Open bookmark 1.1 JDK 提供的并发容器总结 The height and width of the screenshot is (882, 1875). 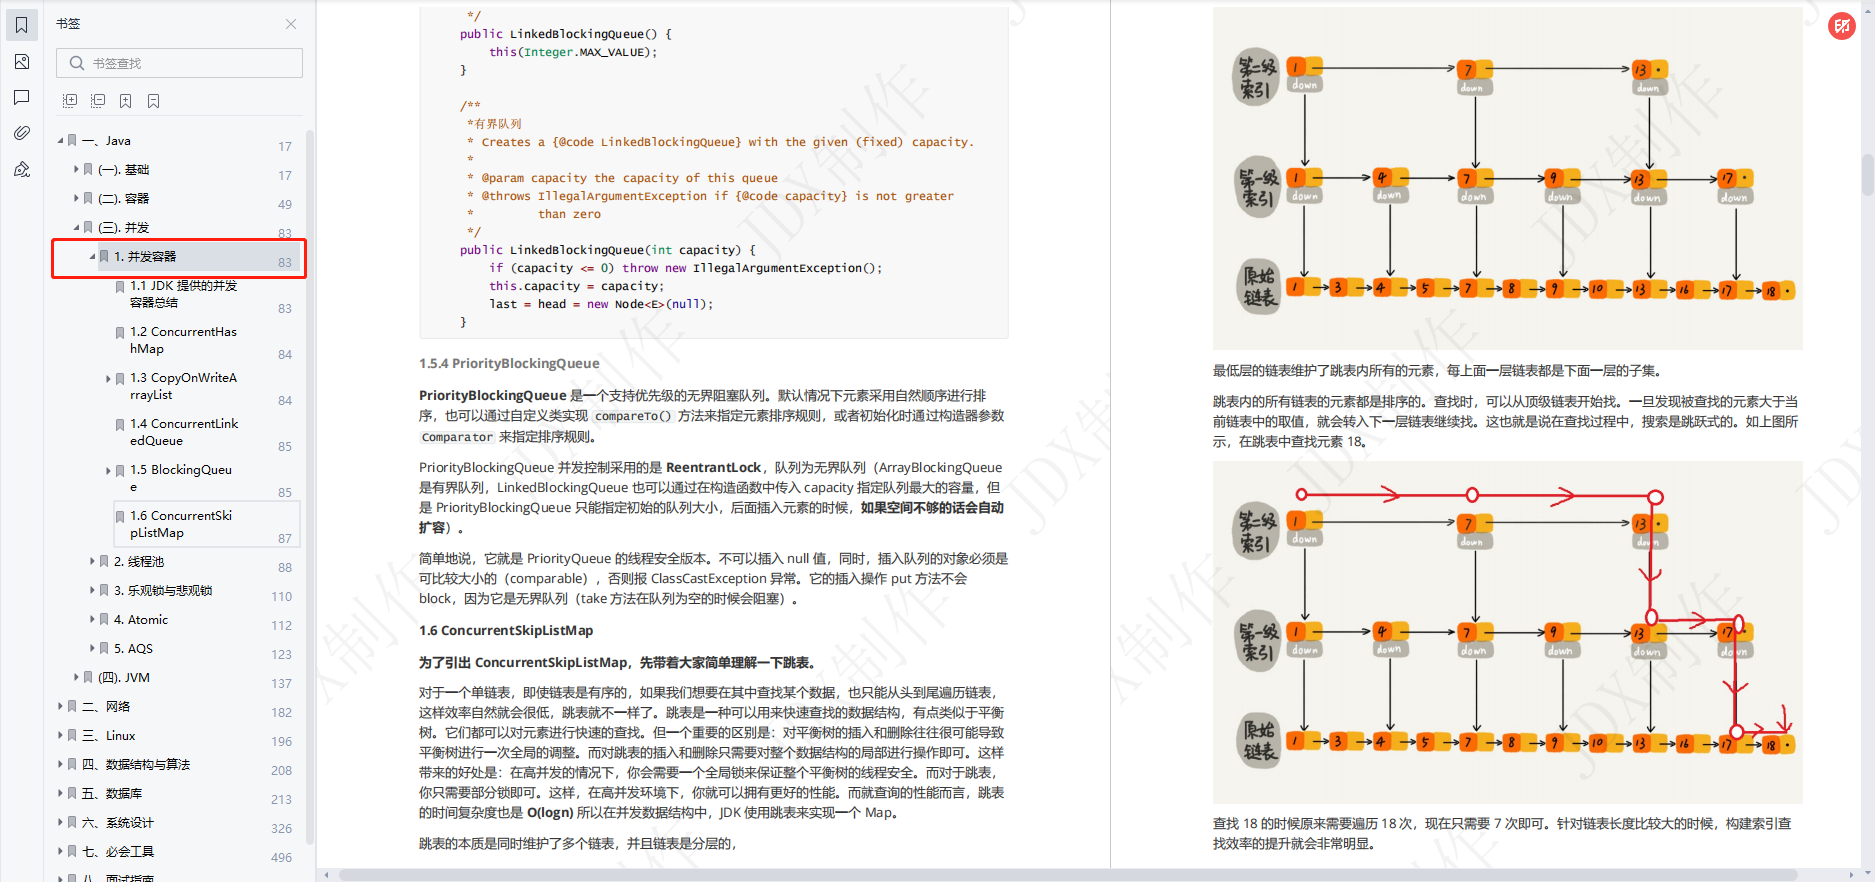[x=184, y=294]
